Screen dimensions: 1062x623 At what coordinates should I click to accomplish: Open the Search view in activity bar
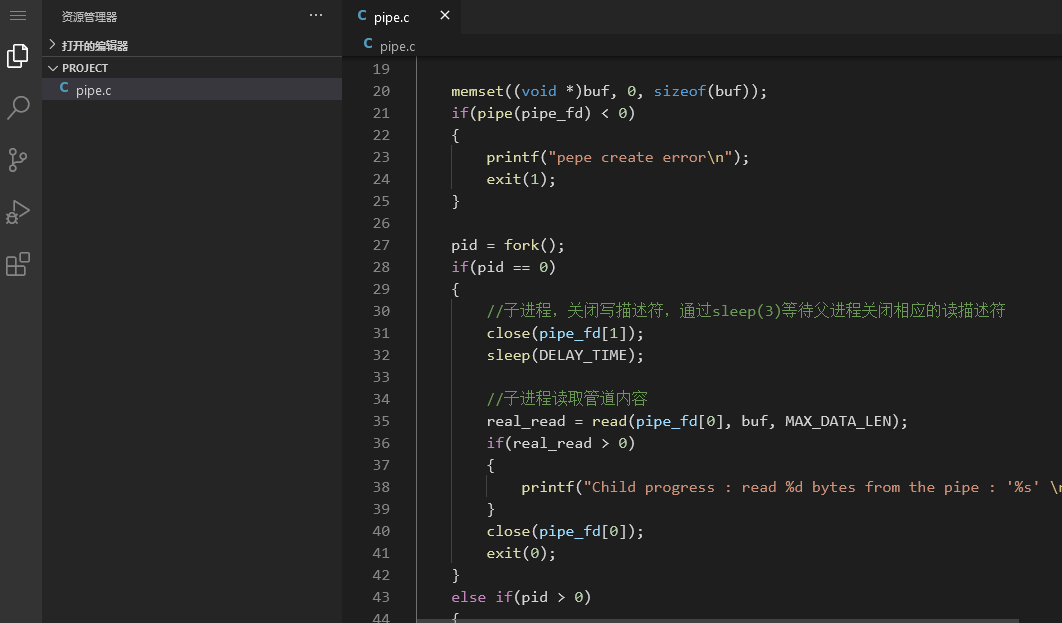(18, 108)
